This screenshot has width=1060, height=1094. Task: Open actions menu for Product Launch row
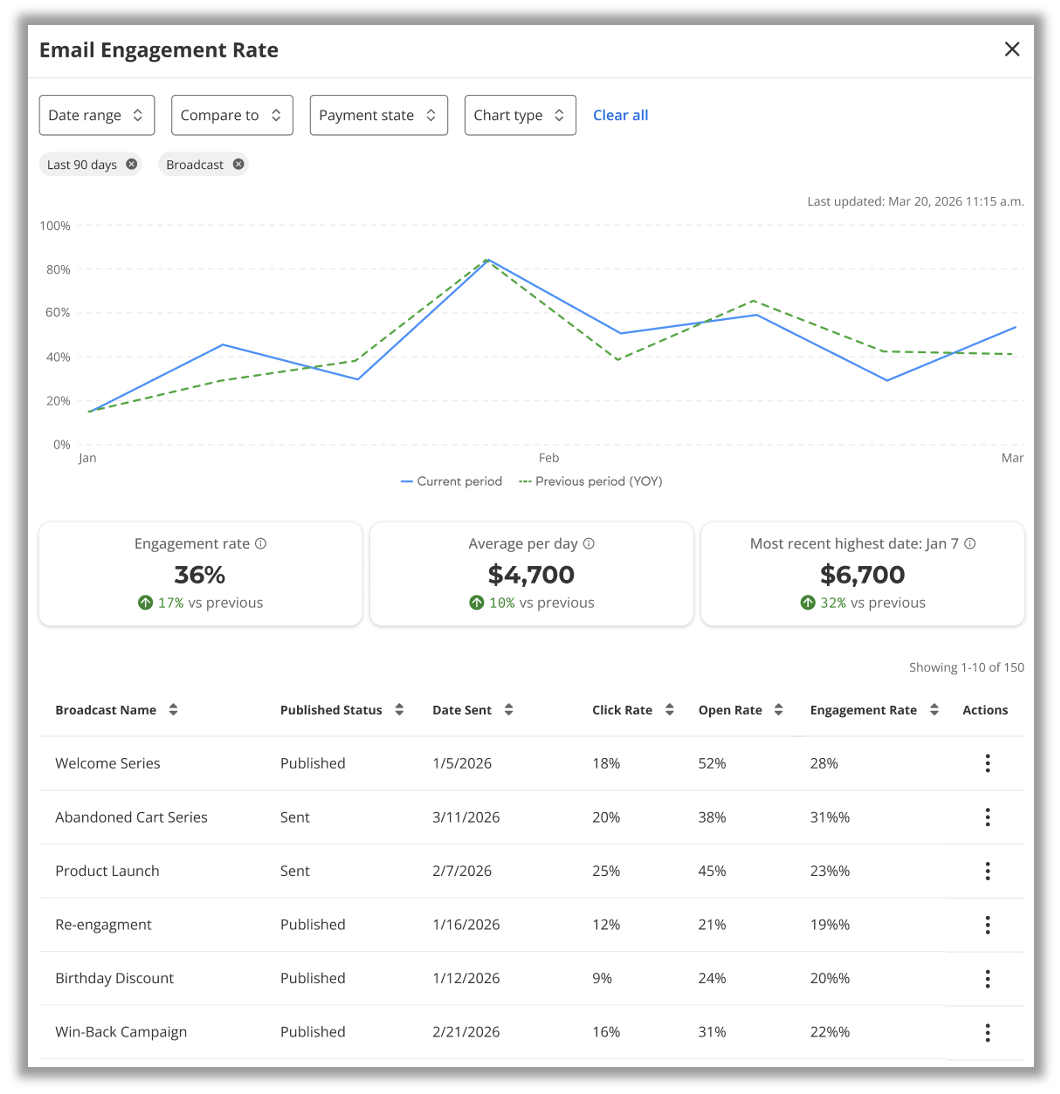[987, 871]
